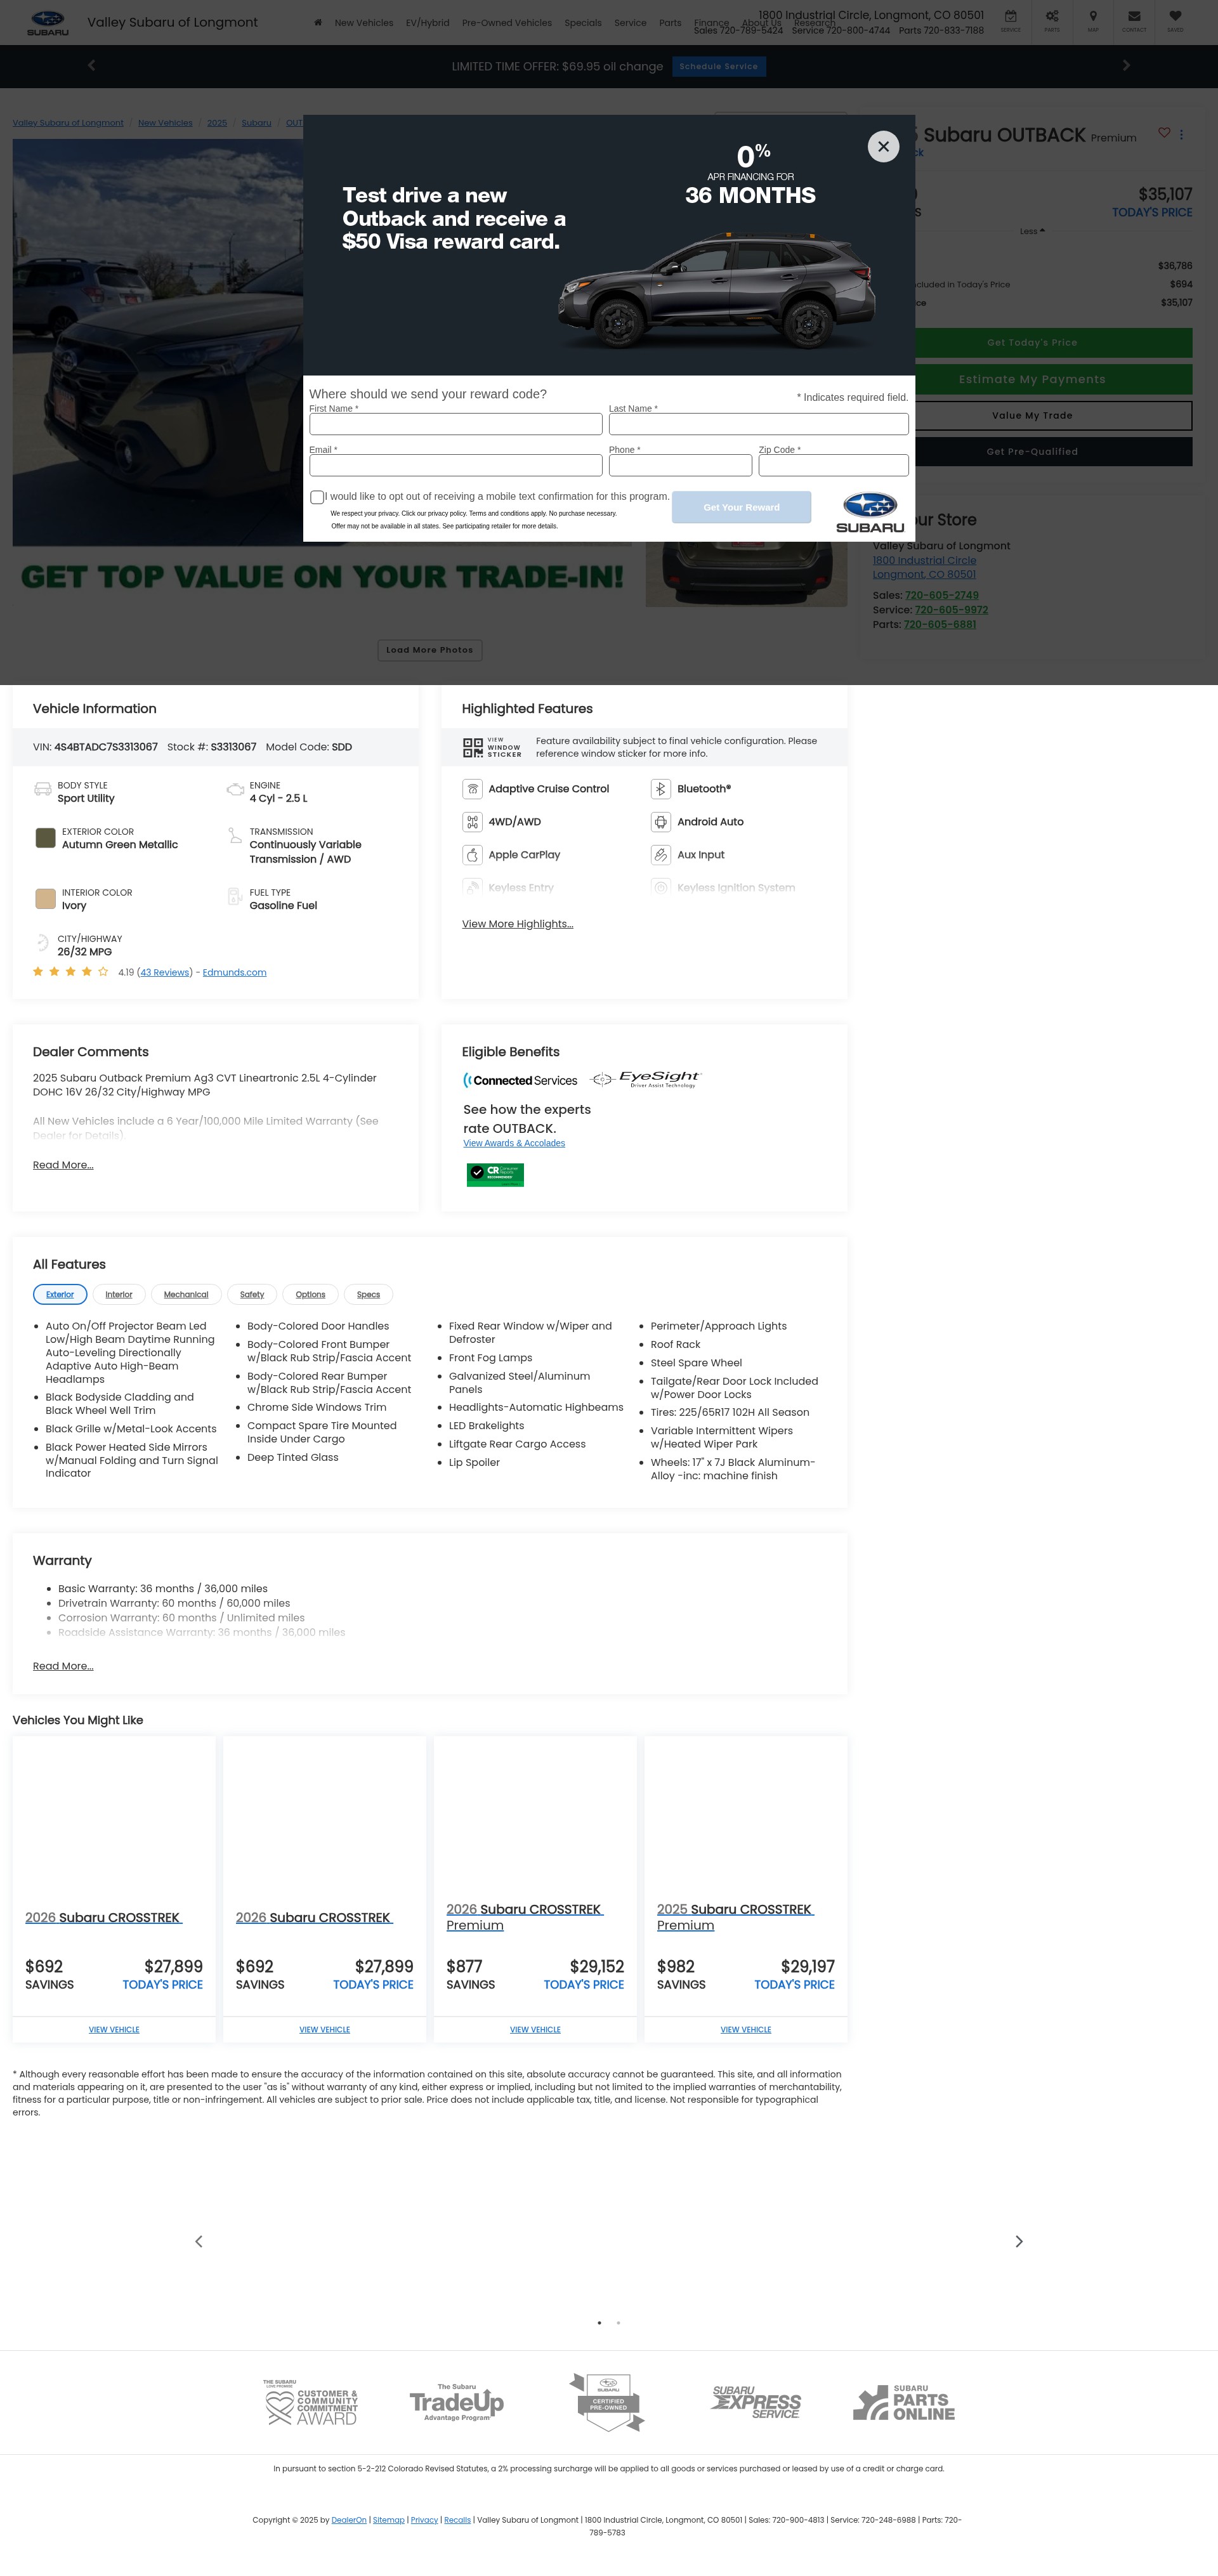The image size is (1218, 2576).
Task: Click into the First Name field
Action: [456, 424]
